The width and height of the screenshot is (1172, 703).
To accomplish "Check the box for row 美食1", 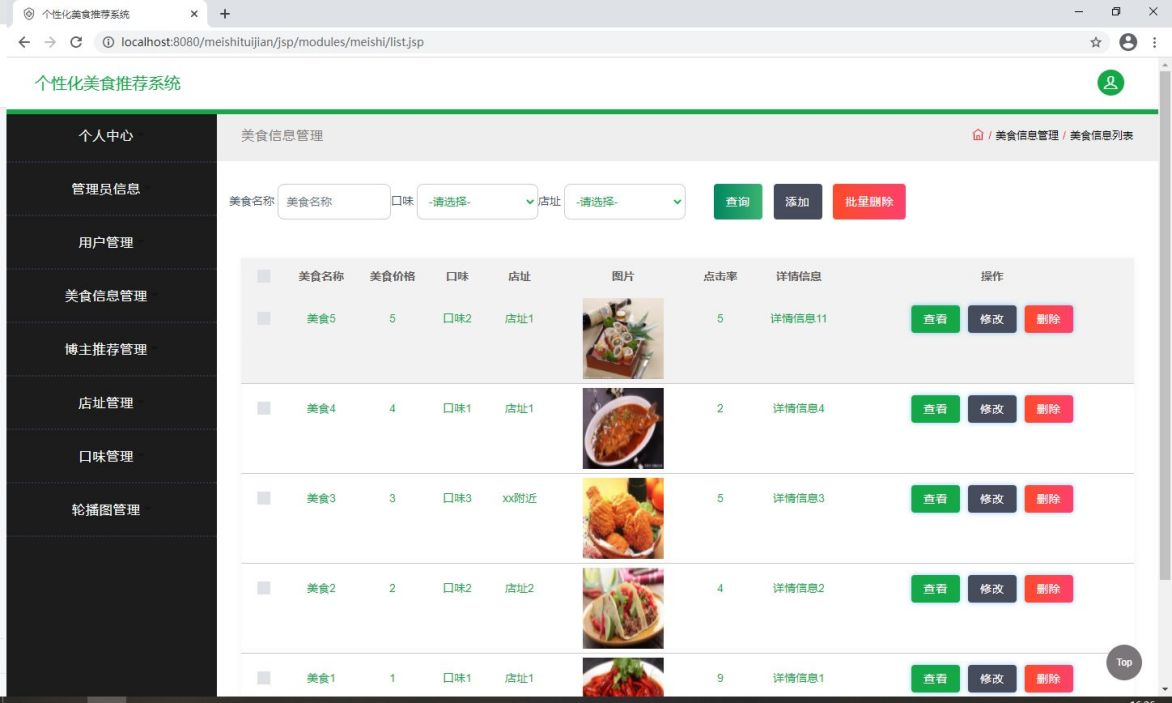I will [264, 678].
